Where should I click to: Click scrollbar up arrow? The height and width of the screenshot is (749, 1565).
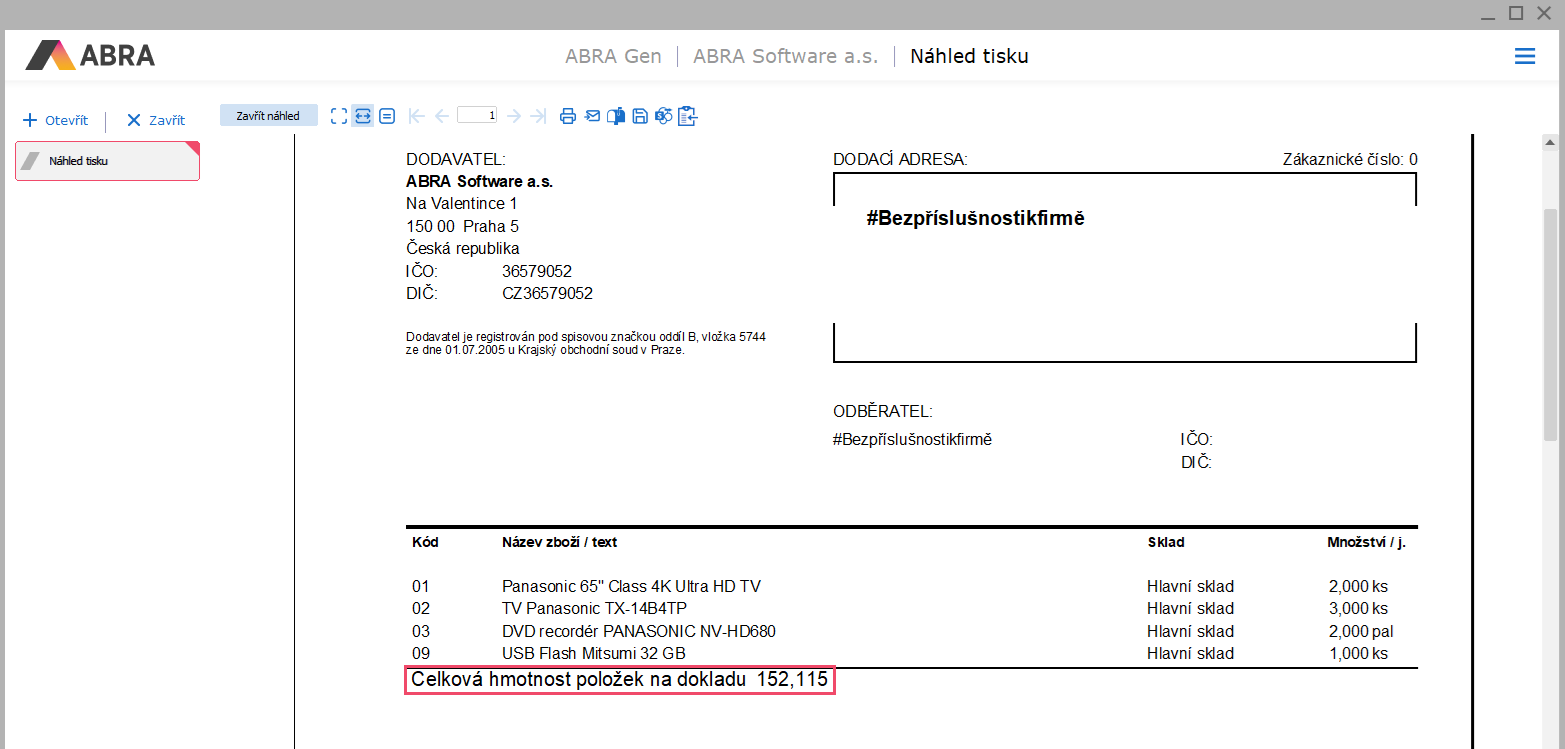click(x=1551, y=143)
